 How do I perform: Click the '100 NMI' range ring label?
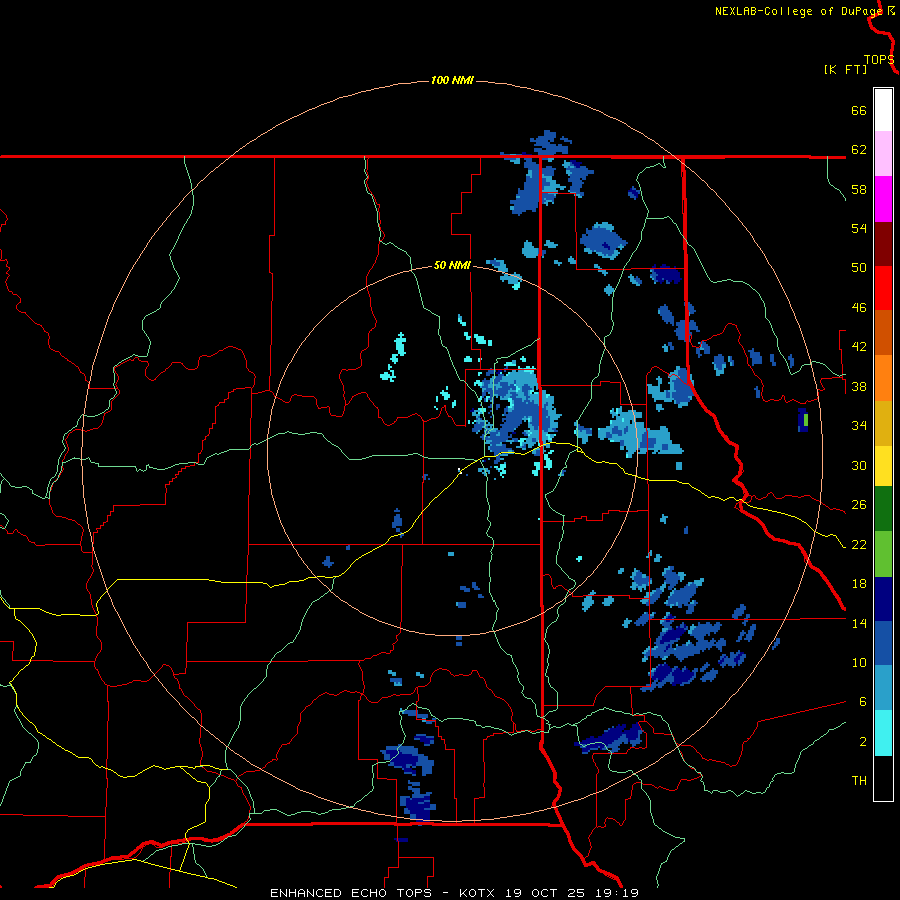(452, 80)
